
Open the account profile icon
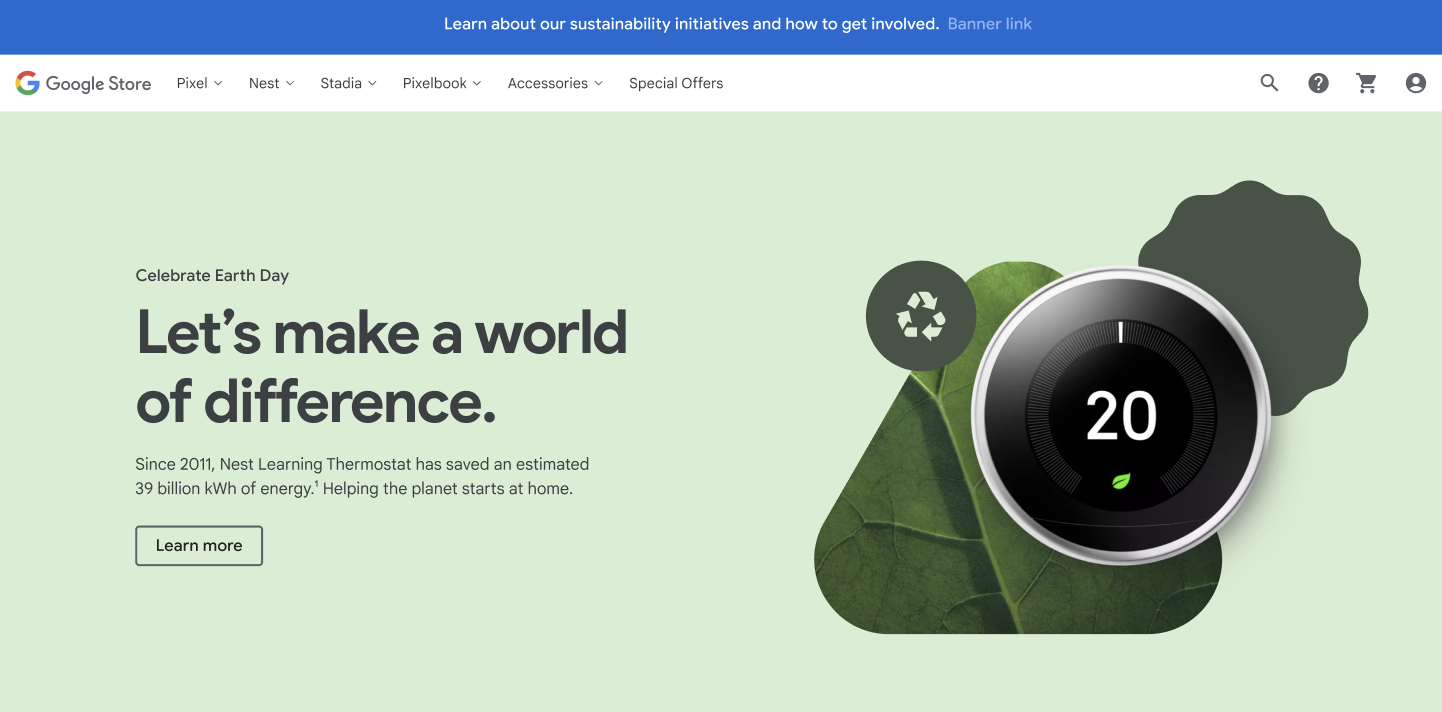(1415, 83)
